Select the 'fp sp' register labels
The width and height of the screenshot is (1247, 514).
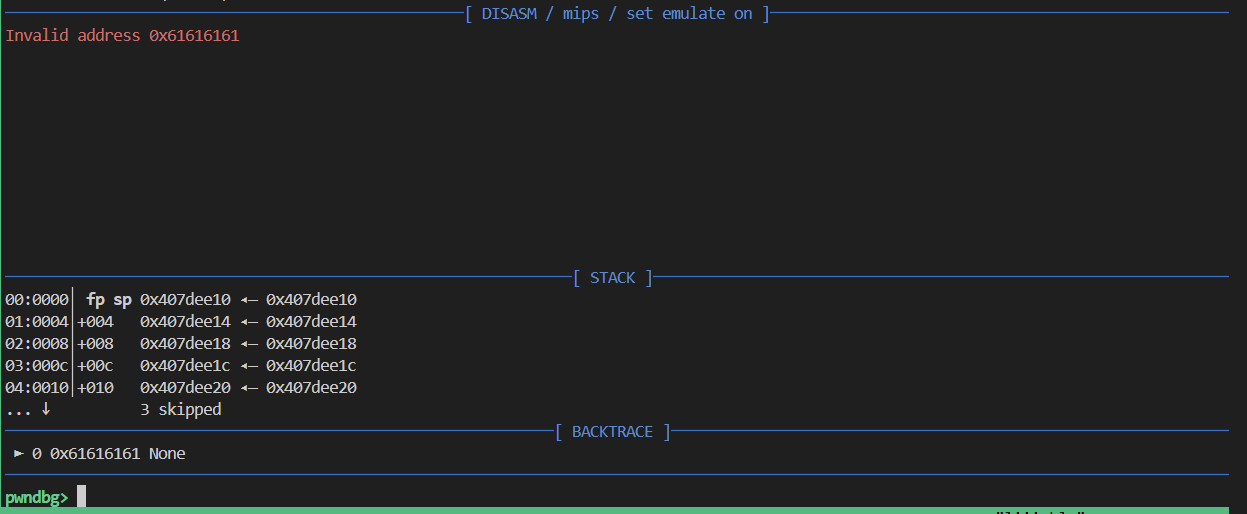(x=109, y=300)
